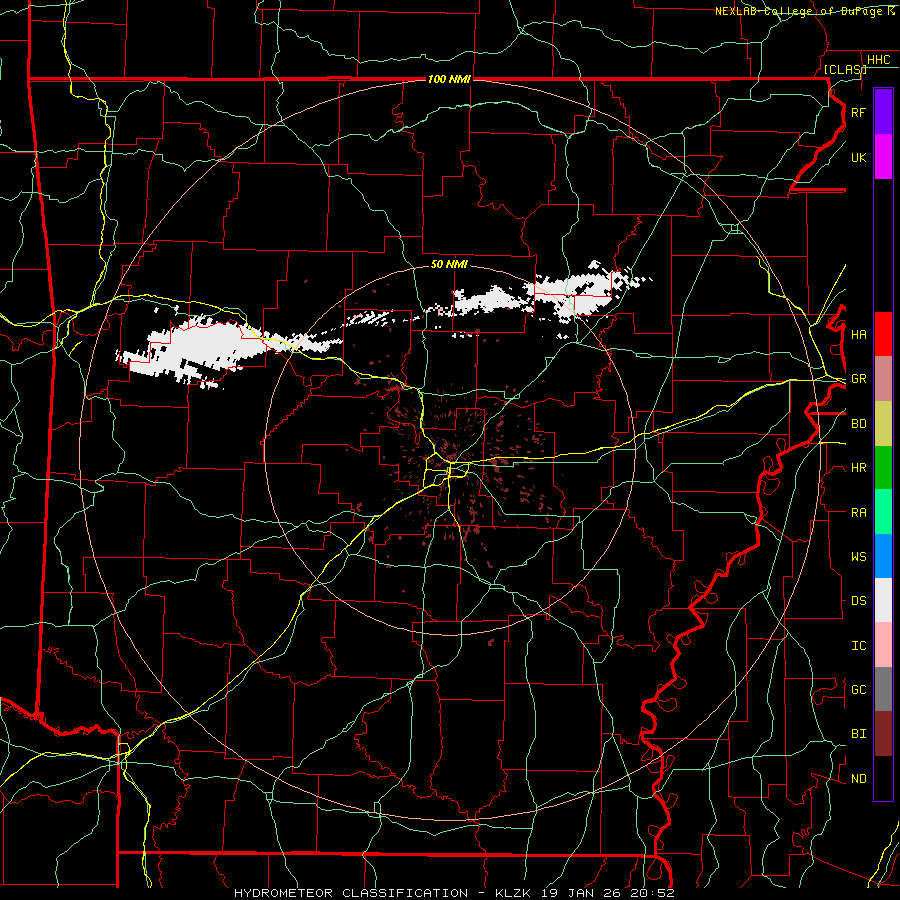This screenshot has height=900, width=900.
Task: Click the 100 NMI range ring label
Action: [449, 79]
